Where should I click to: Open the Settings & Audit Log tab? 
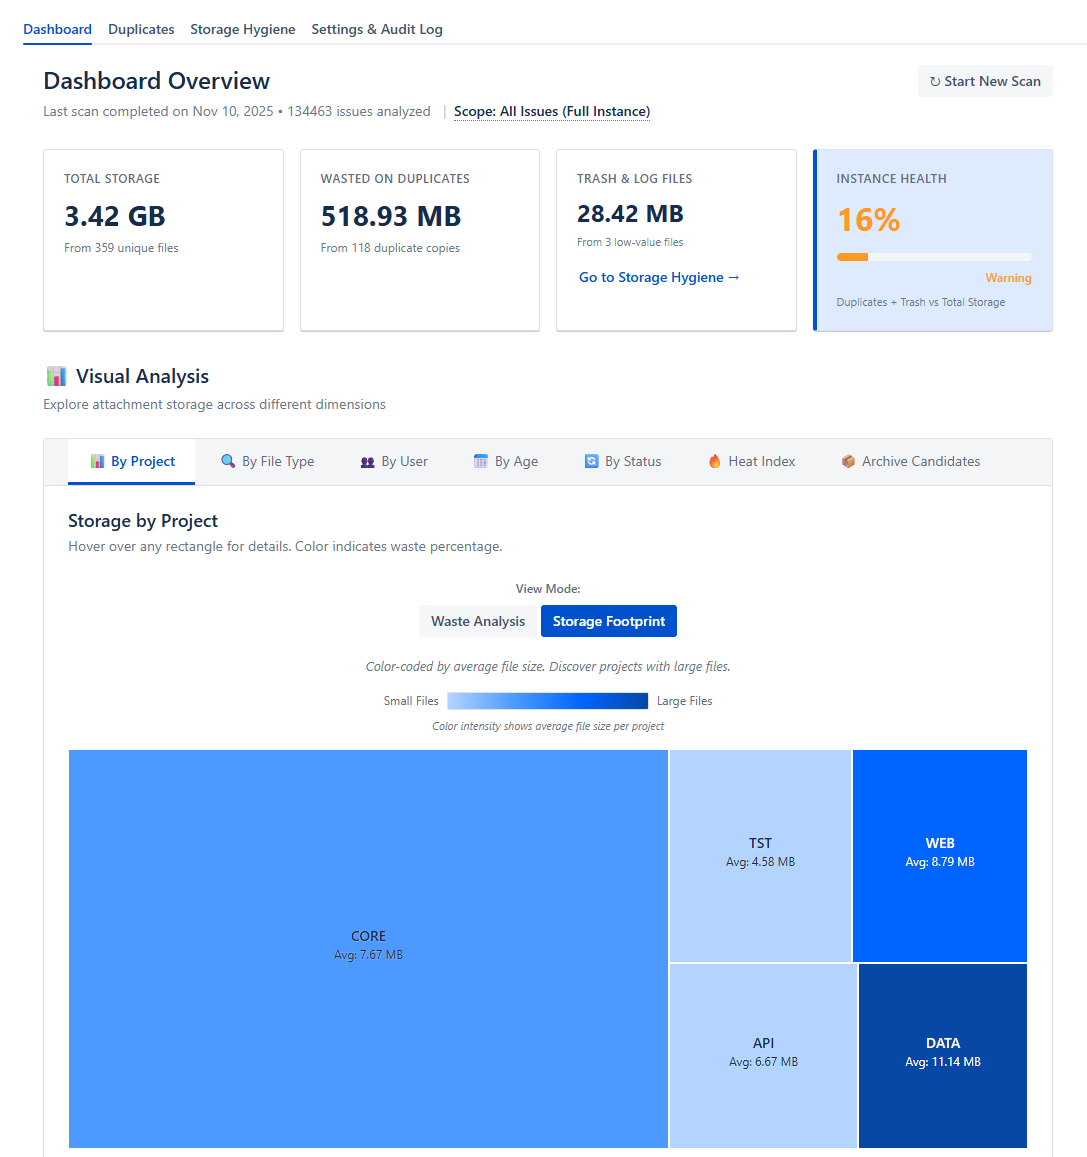(377, 29)
